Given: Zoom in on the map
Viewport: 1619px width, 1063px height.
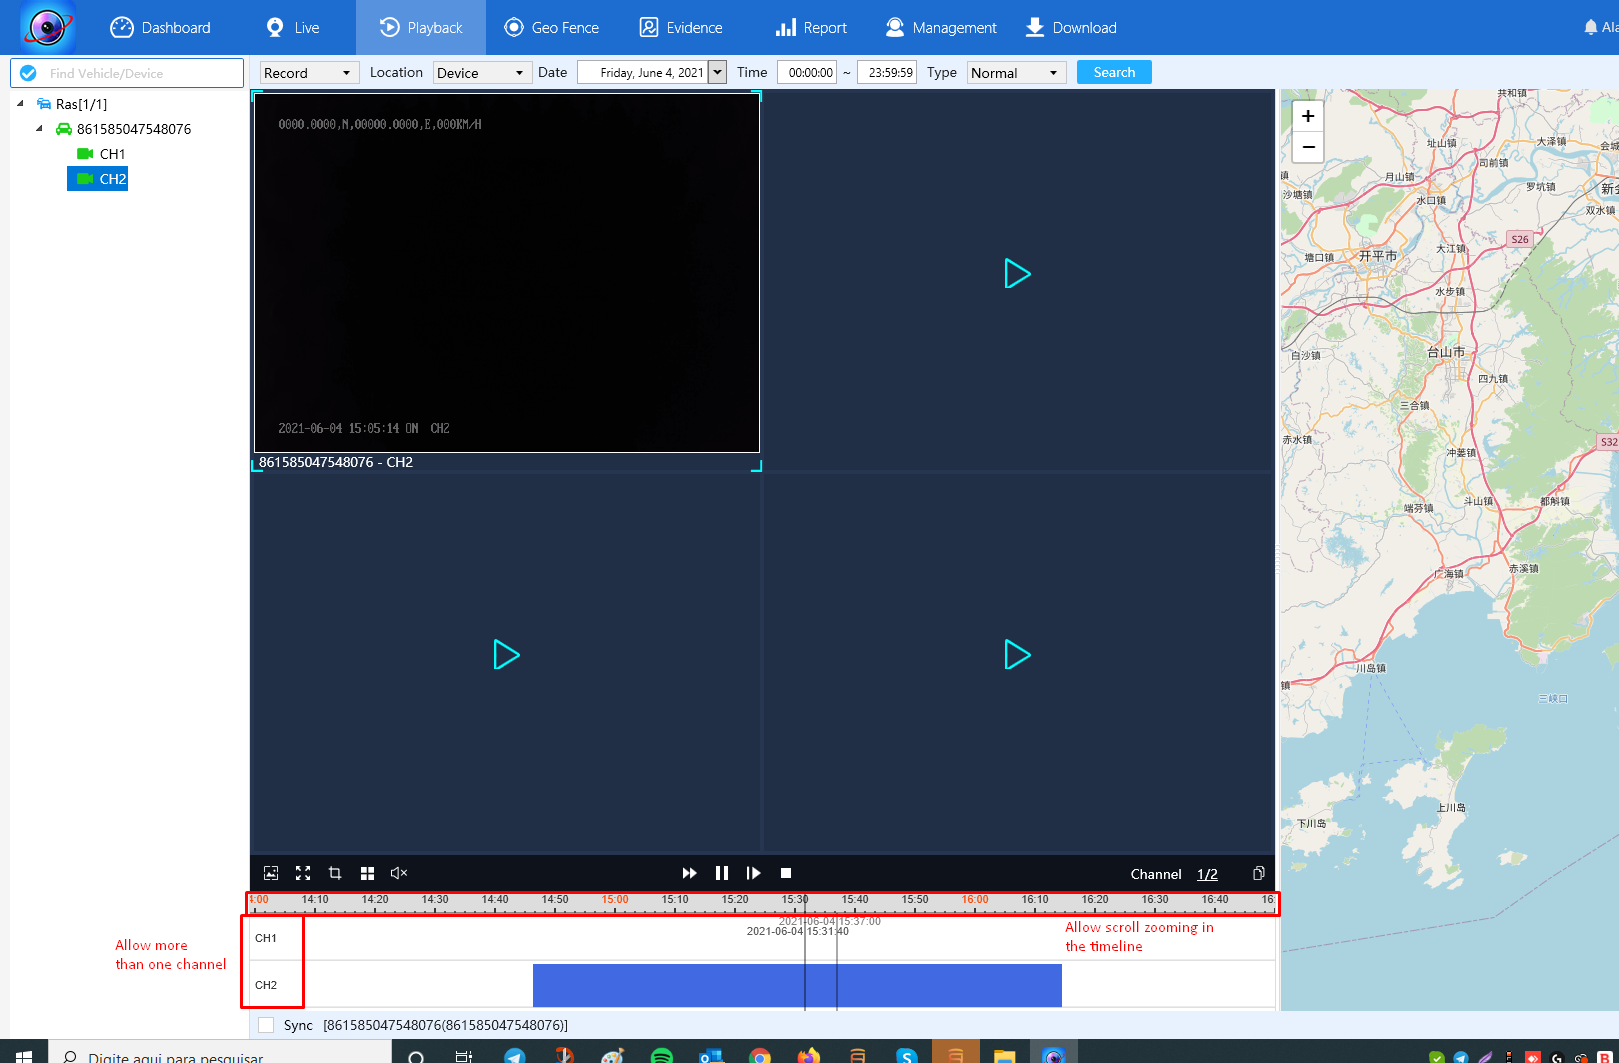Looking at the screenshot, I should [1308, 116].
